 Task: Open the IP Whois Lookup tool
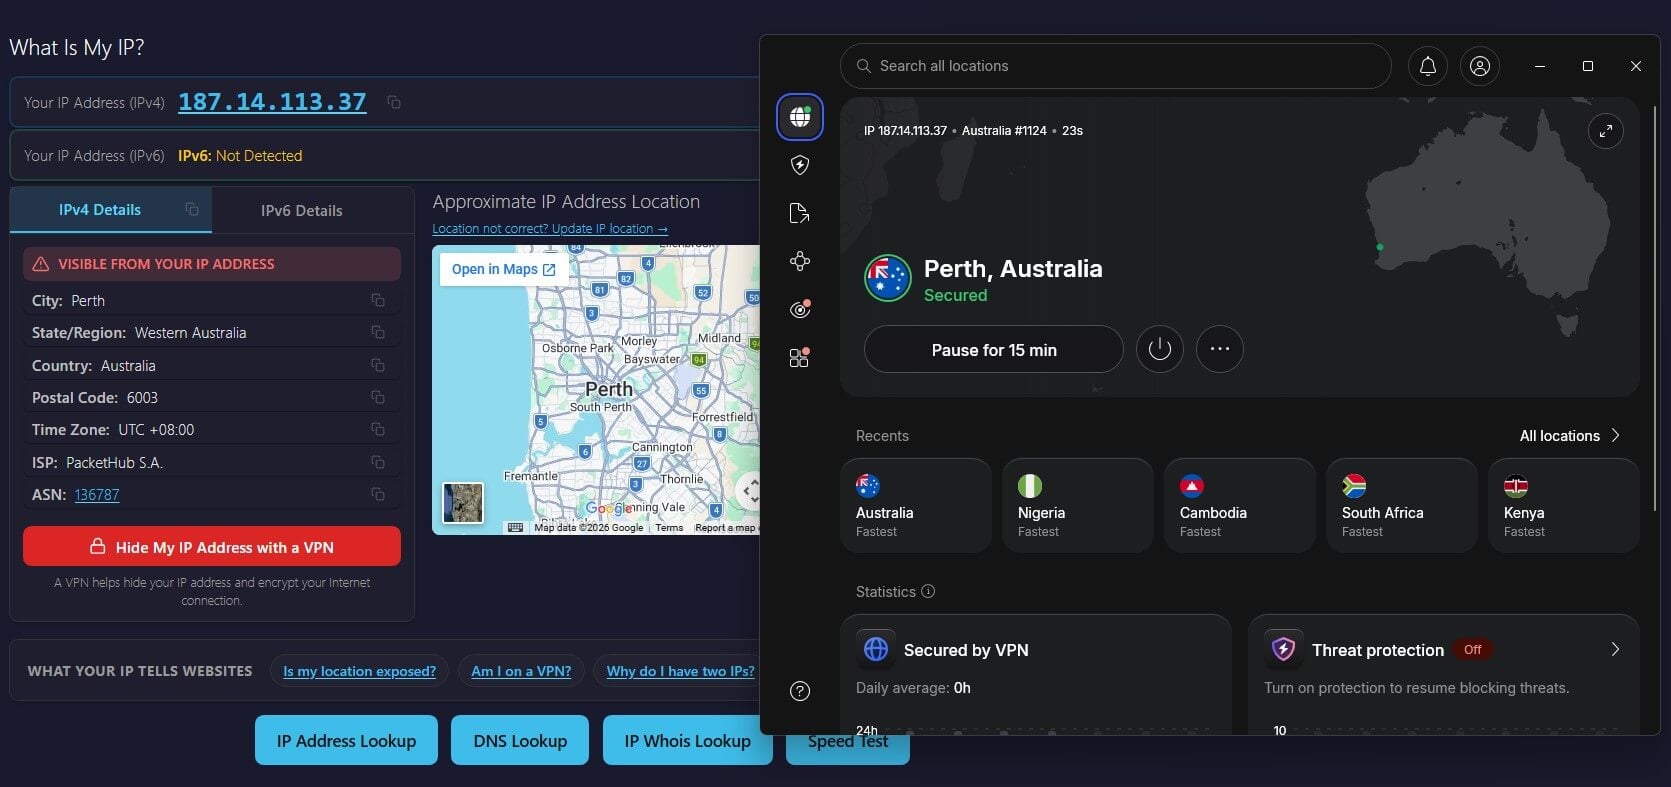687,740
